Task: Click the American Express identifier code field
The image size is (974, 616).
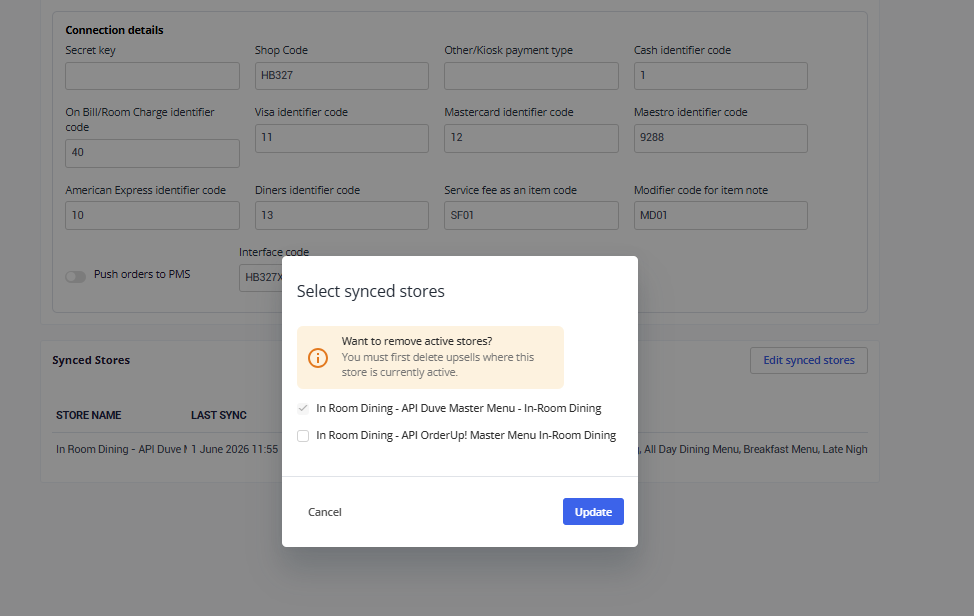Action: pyautogui.click(x=152, y=215)
